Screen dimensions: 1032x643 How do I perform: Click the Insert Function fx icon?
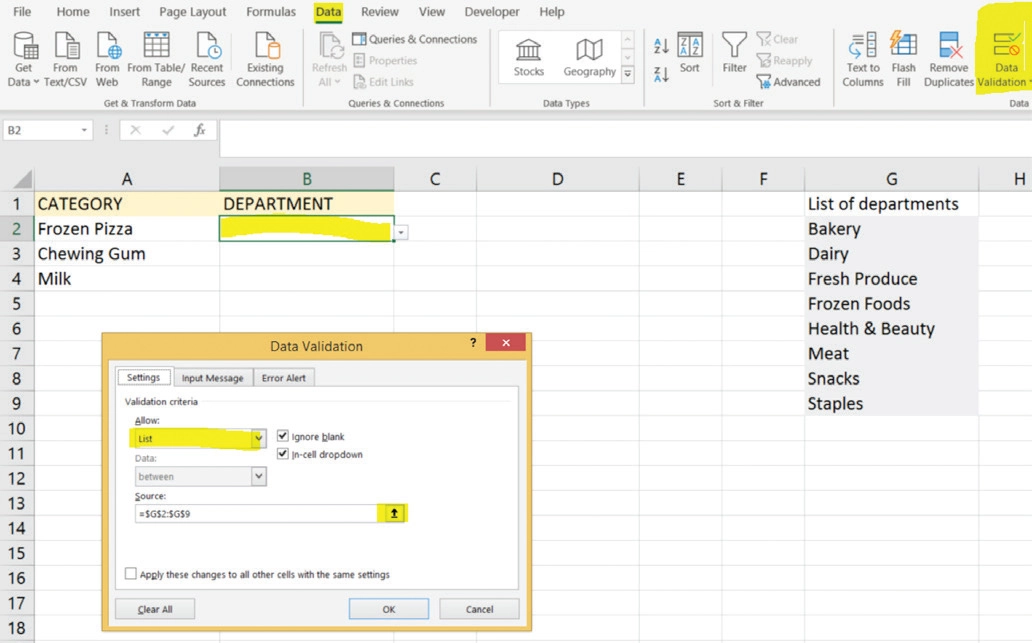tap(199, 130)
